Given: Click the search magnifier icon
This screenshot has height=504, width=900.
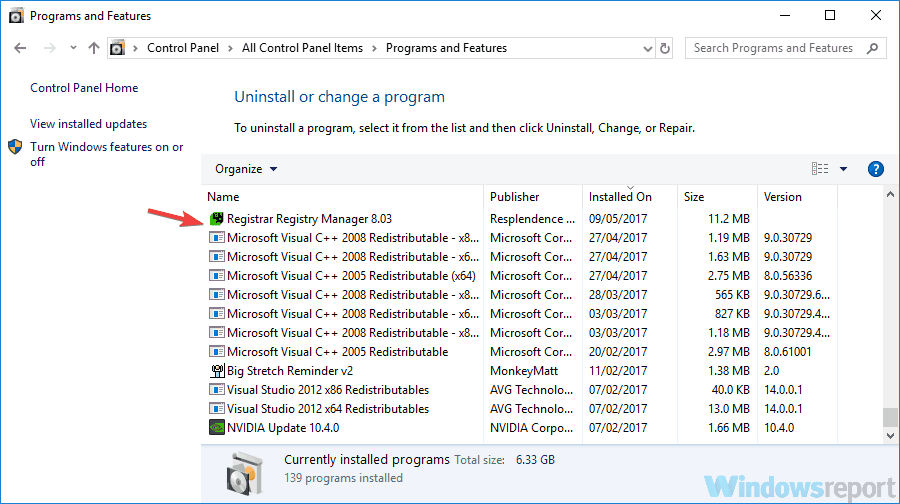Looking at the screenshot, I should [872, 48].
